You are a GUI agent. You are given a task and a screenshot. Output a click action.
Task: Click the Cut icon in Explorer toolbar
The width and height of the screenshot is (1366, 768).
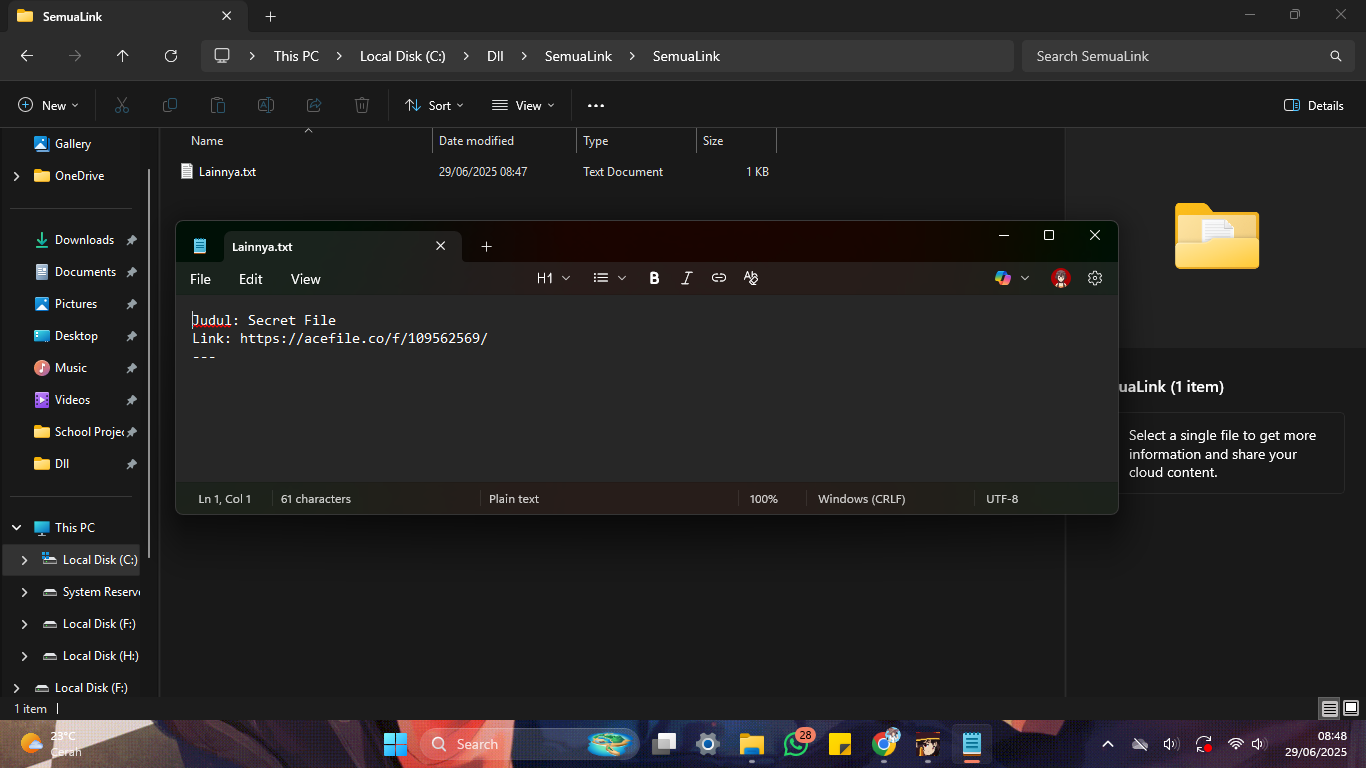click(122, 105)
